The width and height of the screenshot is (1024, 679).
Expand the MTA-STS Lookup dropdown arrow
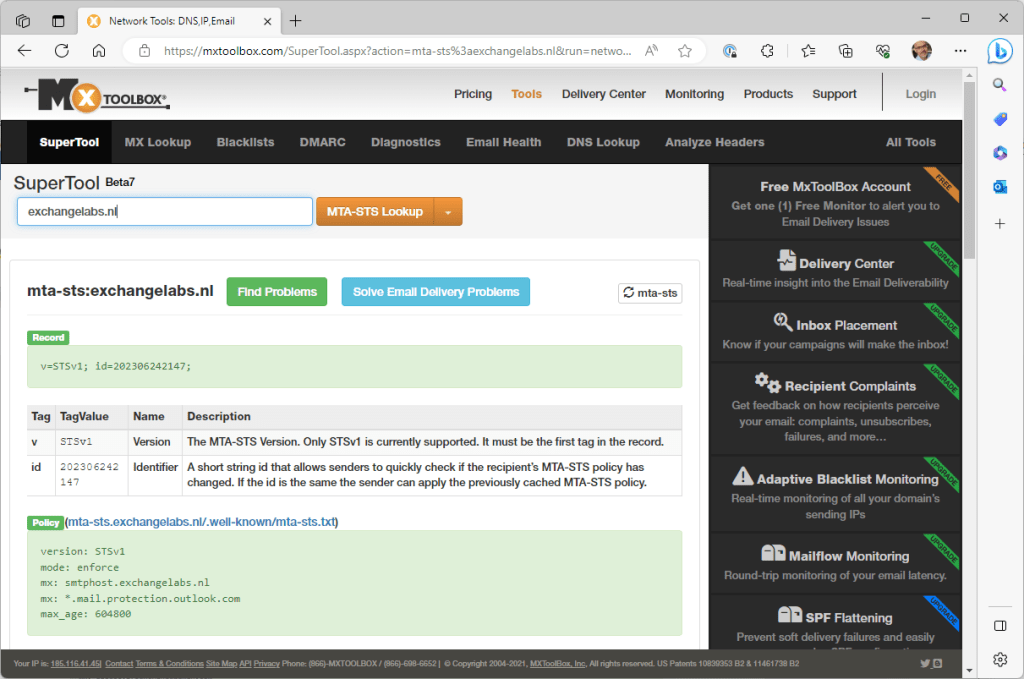click(449, 212)
